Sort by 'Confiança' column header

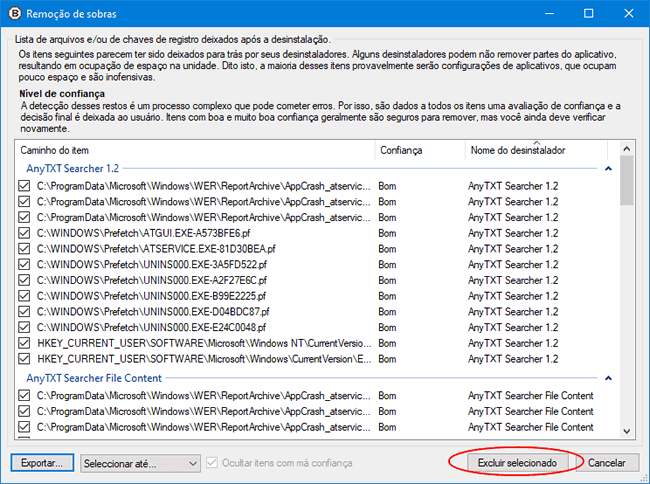point(420,150)
